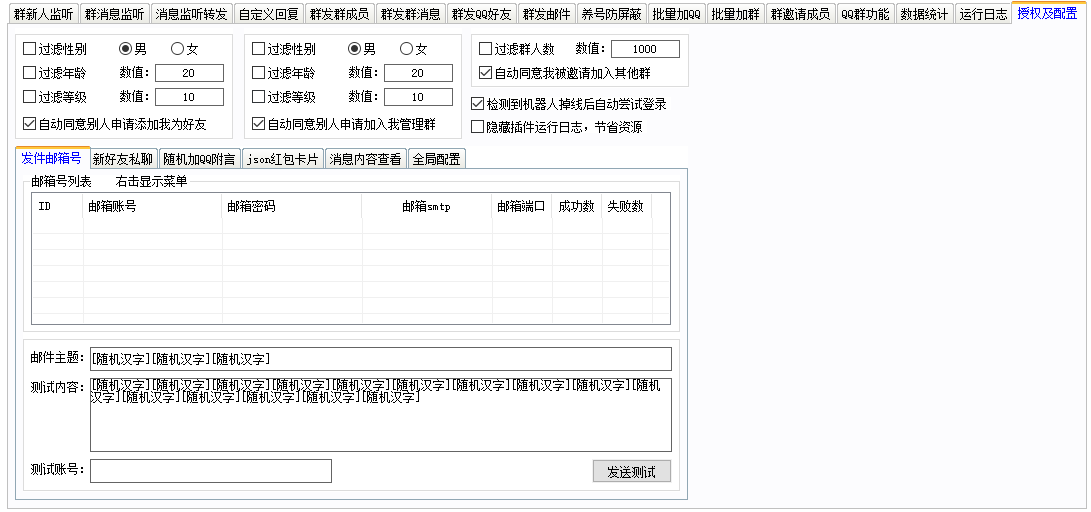Click the 邮箱smtp column header
Image resolution: width=1091 pixels, height=512 pixels.
pos(427,207)
